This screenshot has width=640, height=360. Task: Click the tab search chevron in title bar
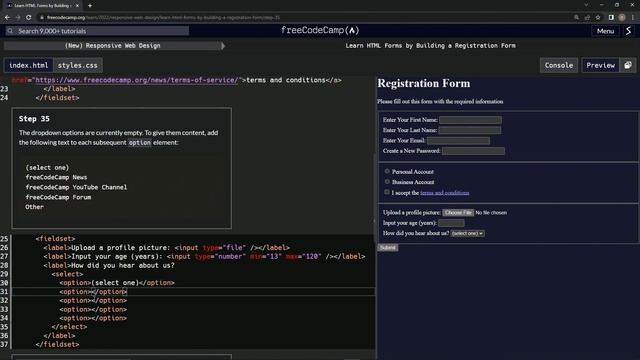(586, 5)
